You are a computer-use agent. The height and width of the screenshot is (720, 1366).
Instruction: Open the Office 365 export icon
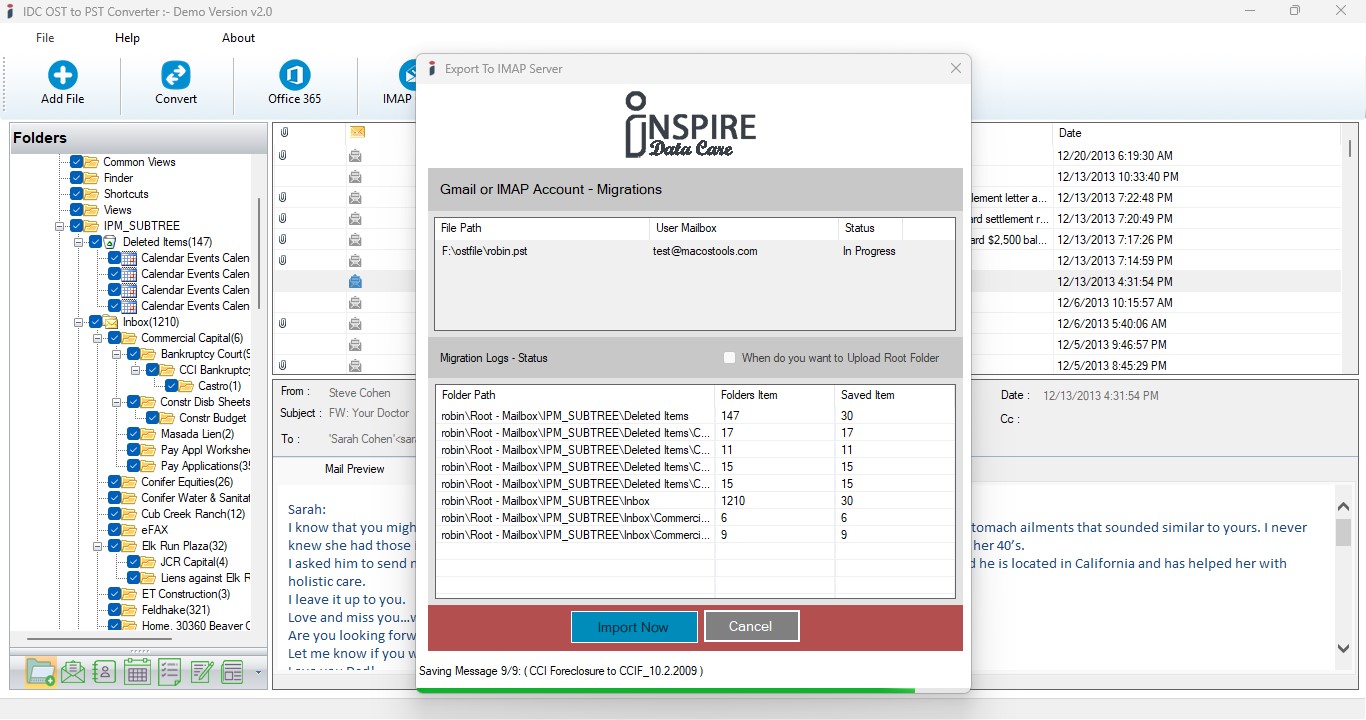[294, 75]
